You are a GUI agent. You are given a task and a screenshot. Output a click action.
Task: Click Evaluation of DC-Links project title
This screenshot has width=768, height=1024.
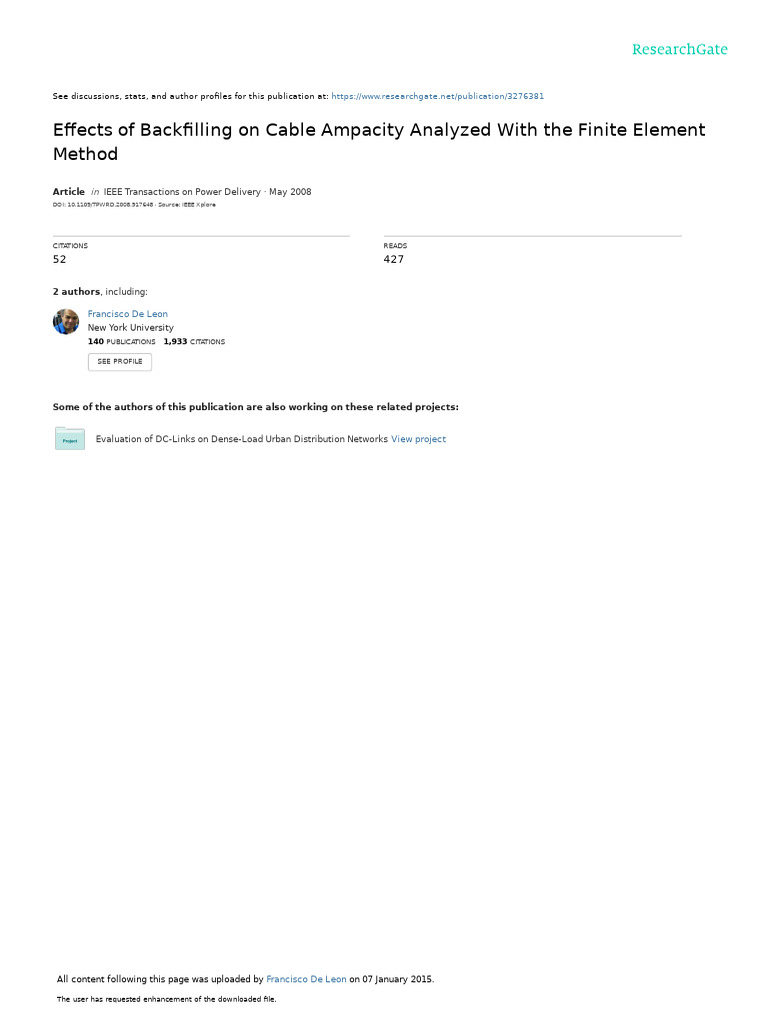click(242, 439)
